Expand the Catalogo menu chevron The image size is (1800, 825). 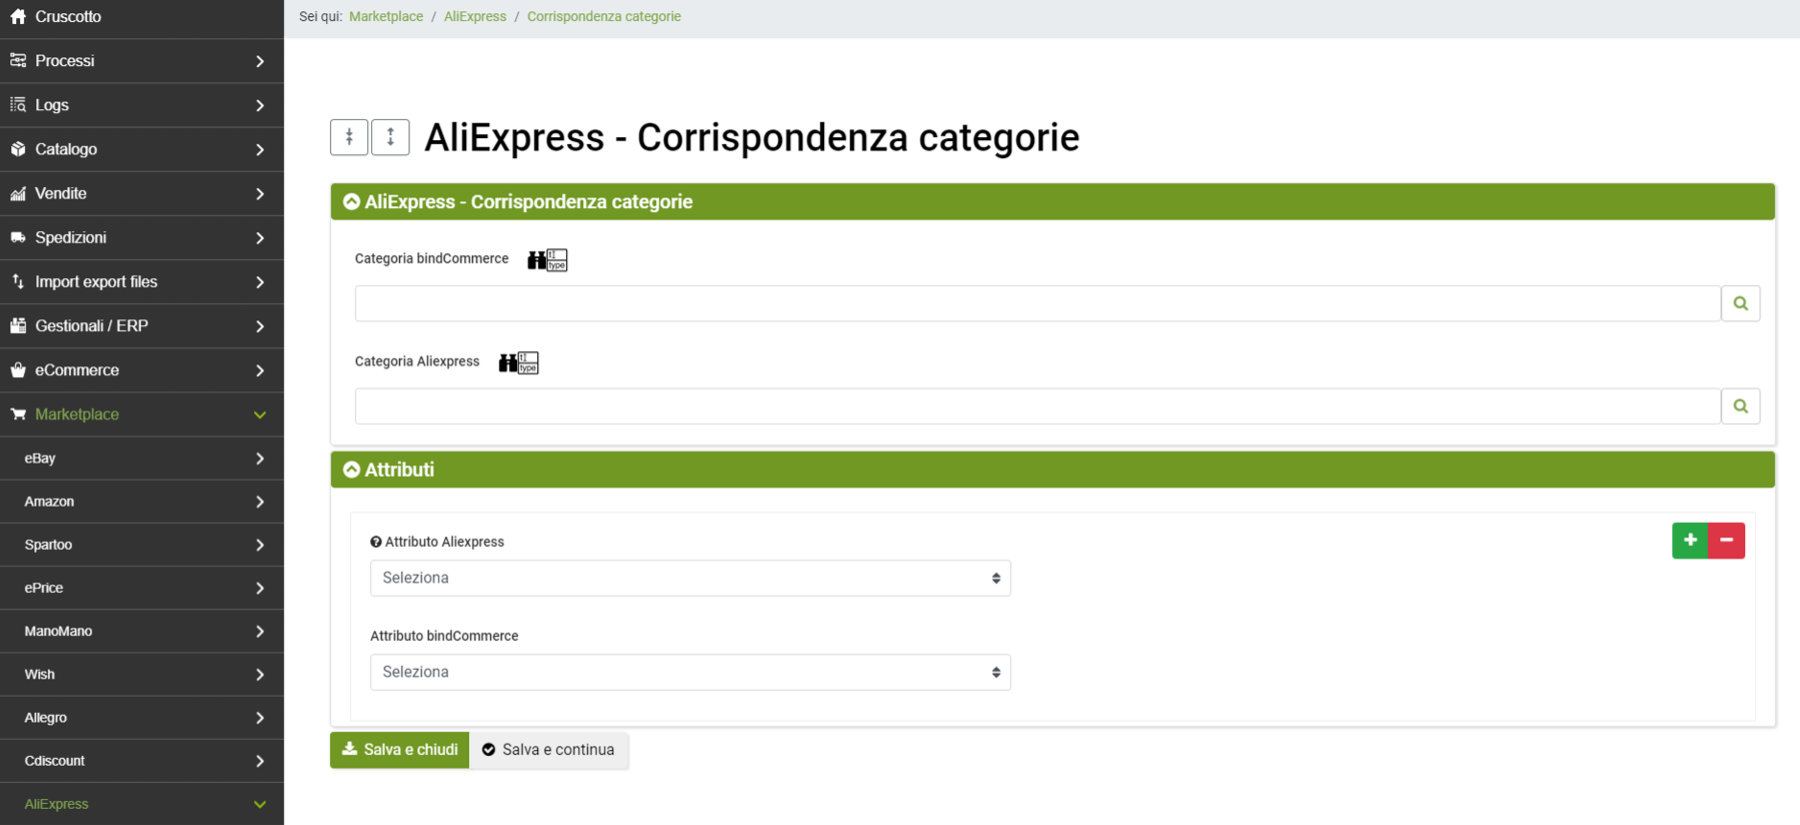[260, 149]
